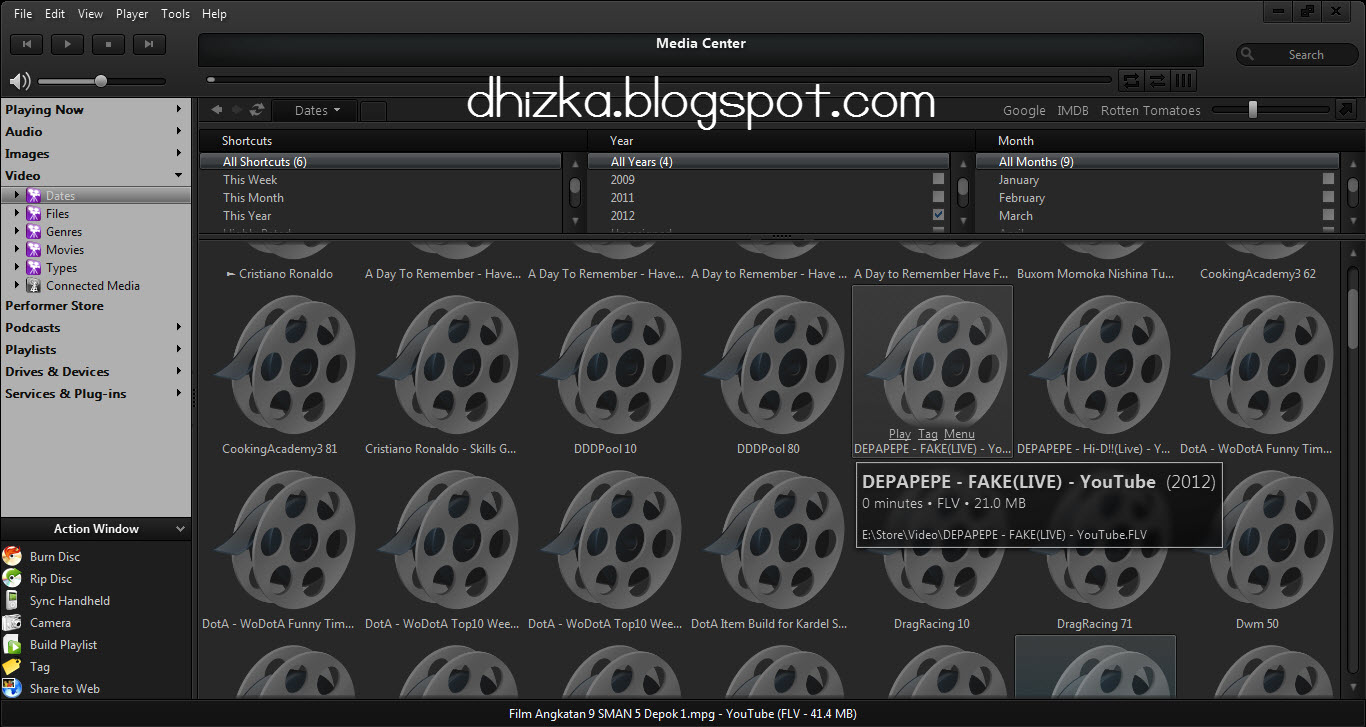Expand the Files tree node arrow

coord(17,213)
